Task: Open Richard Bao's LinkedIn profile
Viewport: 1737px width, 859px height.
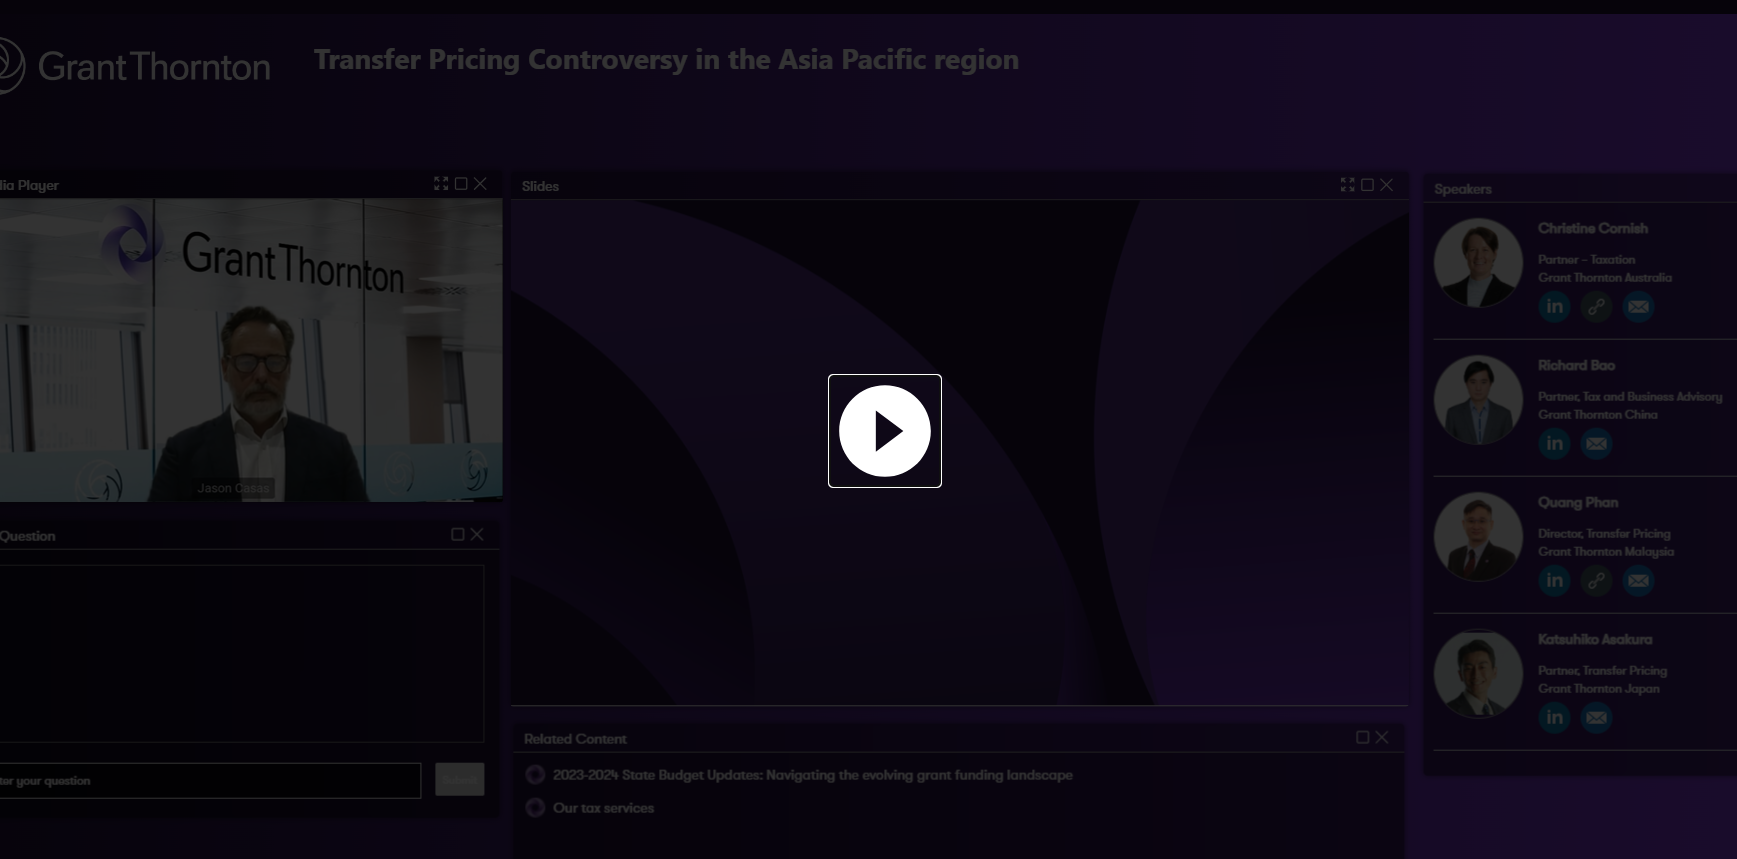Action: (x=1554, y=444)
